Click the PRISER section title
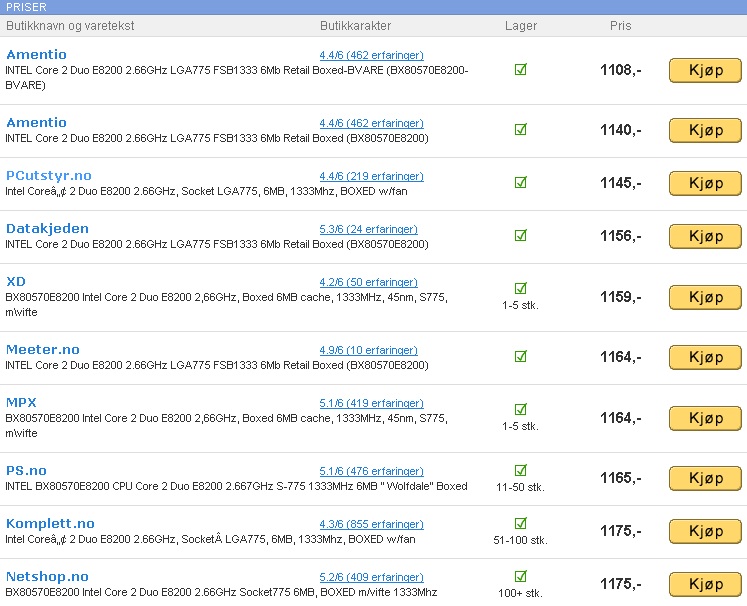 pyautogui.click(x=26, y=7)
